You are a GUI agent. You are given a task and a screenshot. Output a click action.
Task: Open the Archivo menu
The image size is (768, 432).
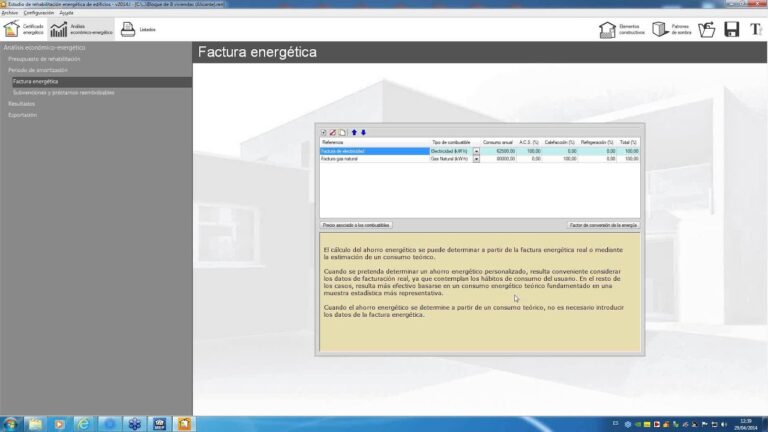pos(10,12)
